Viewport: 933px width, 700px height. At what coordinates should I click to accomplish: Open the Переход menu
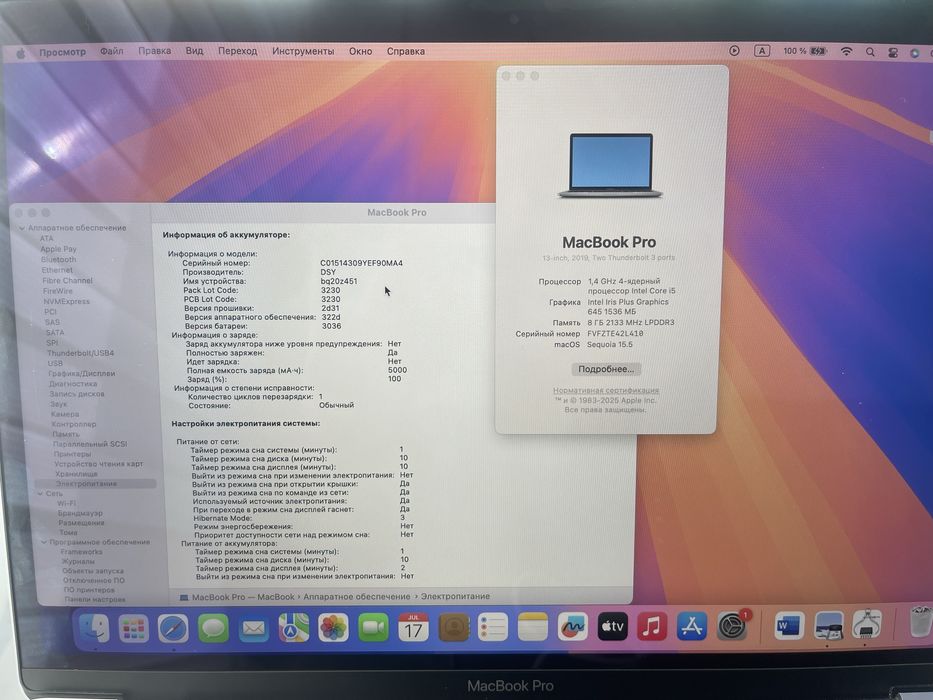click(x=237, y=51)
